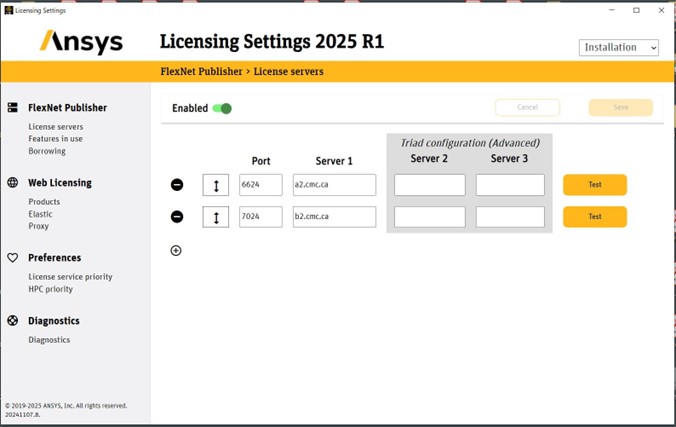The width and height of the screenshot is (676, 427).
Task: Open Elastic licensing page
Action: click(x=40, y=214)
